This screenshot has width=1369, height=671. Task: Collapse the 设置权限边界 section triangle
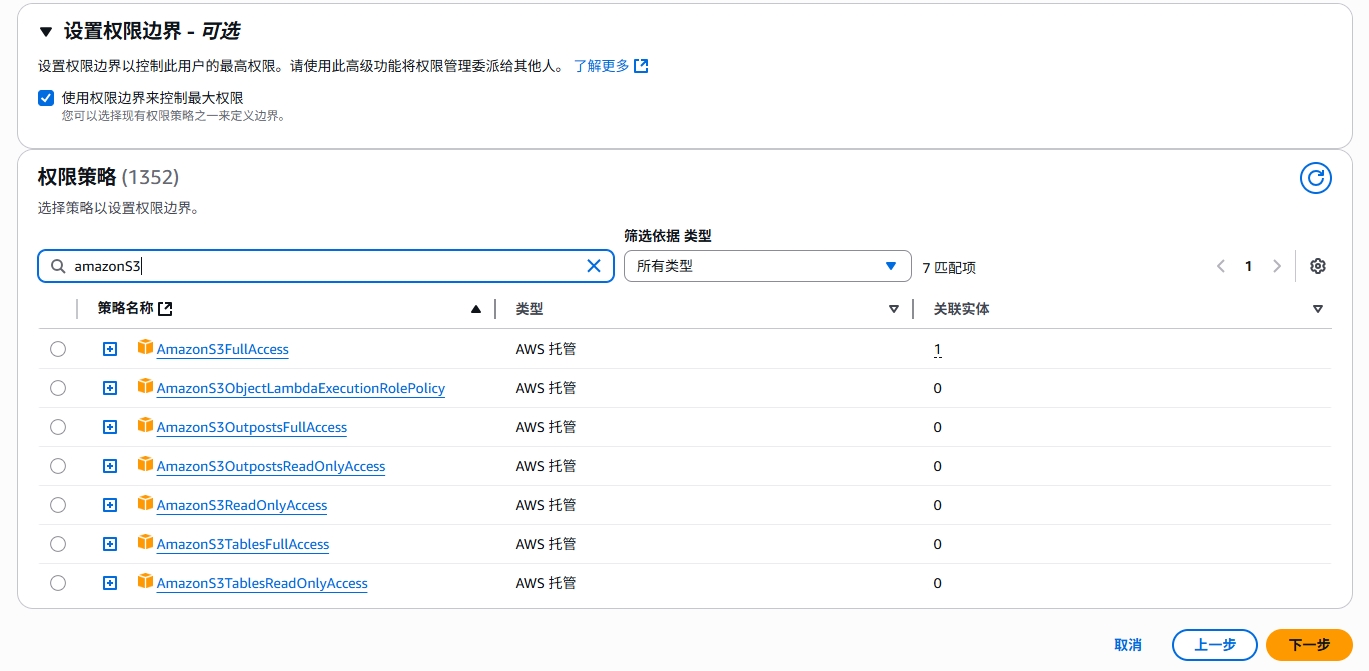click(x=45, y=32)
